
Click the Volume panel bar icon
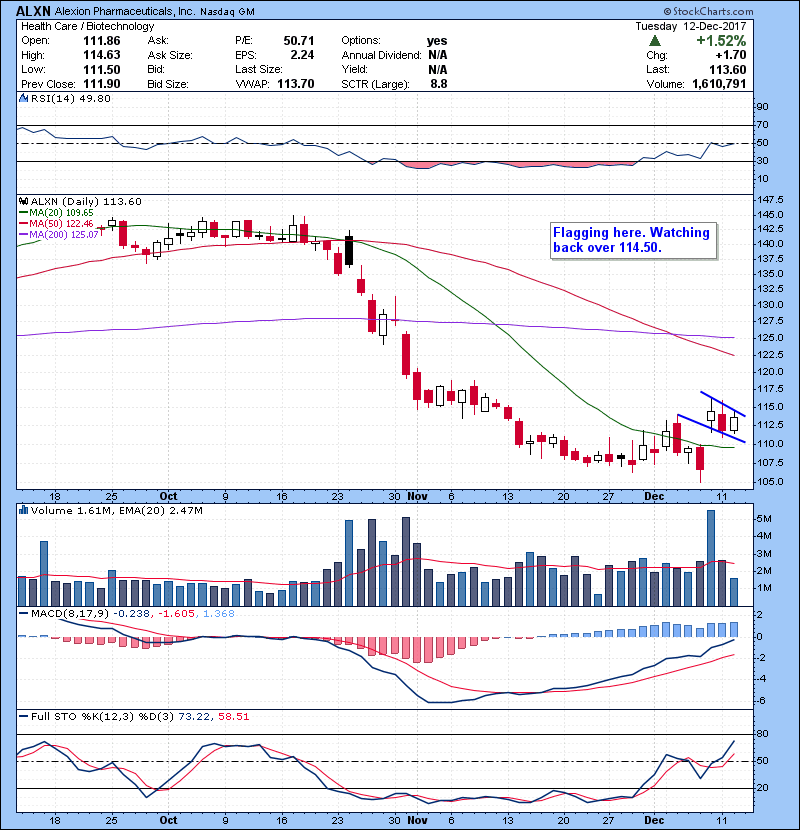point(23,510)
